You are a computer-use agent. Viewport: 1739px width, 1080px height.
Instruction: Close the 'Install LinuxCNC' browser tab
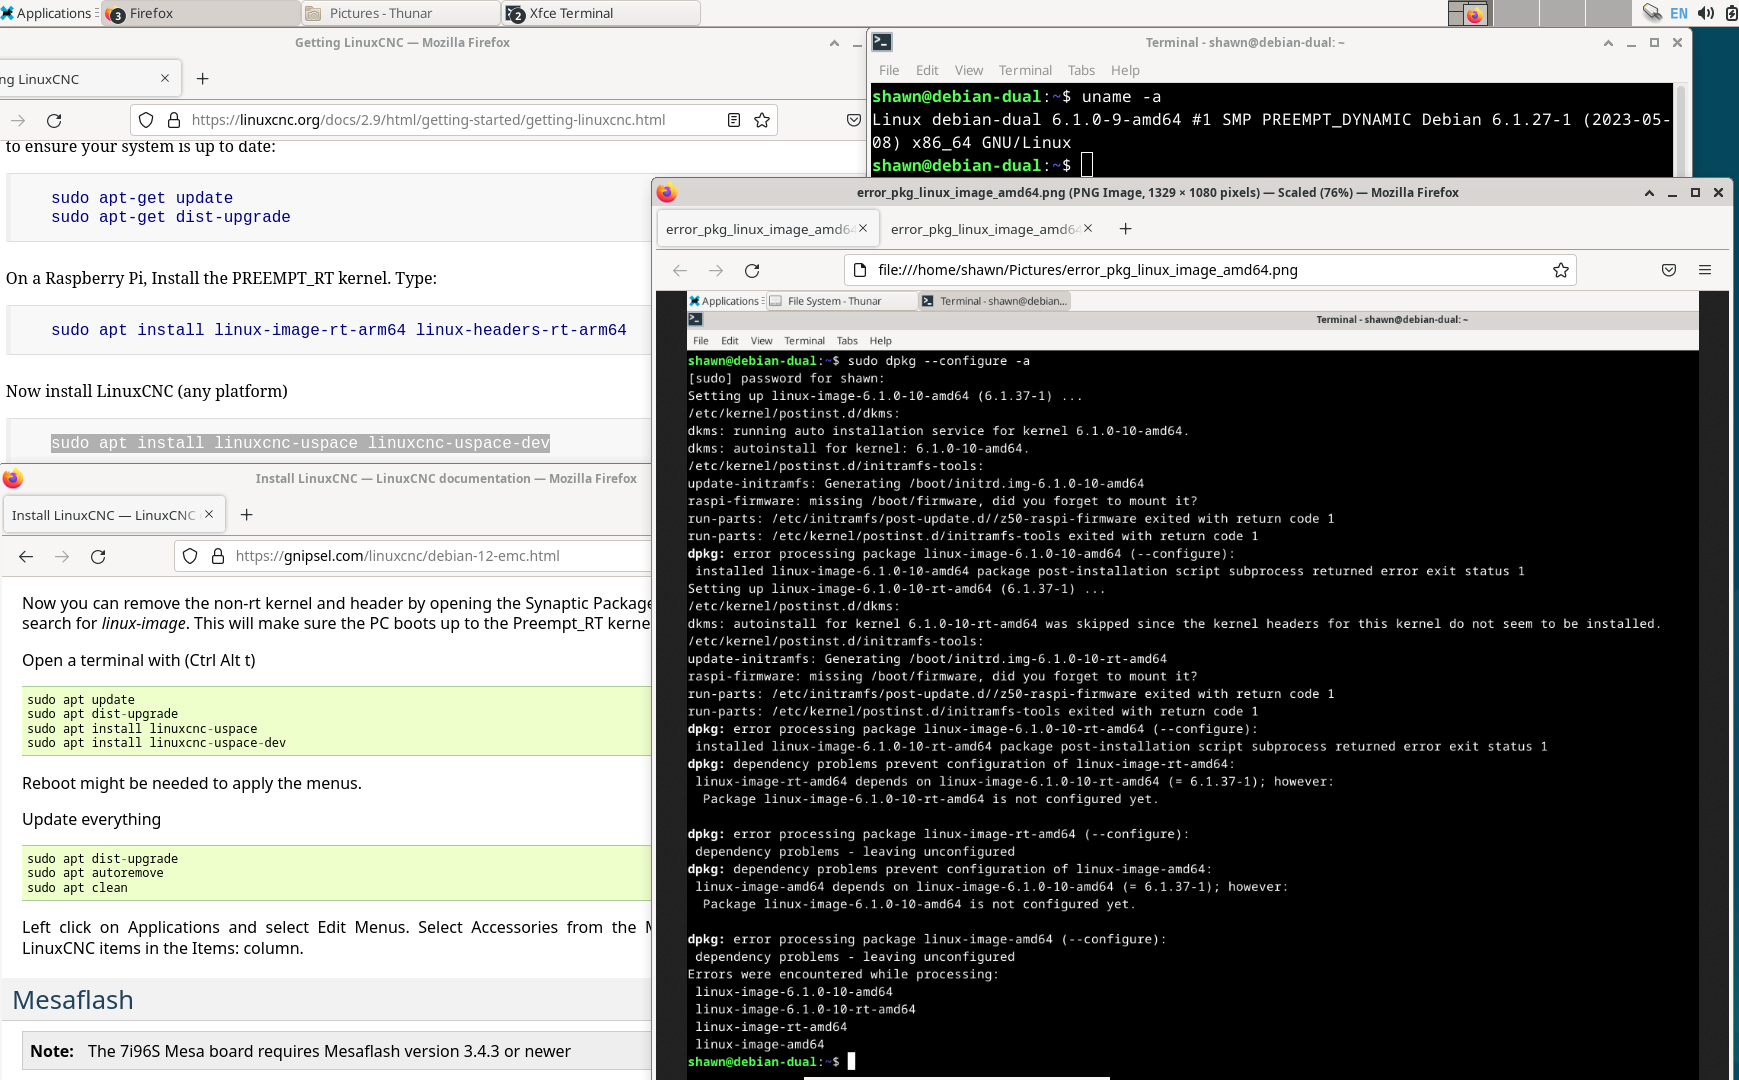(x=209, y=514)
